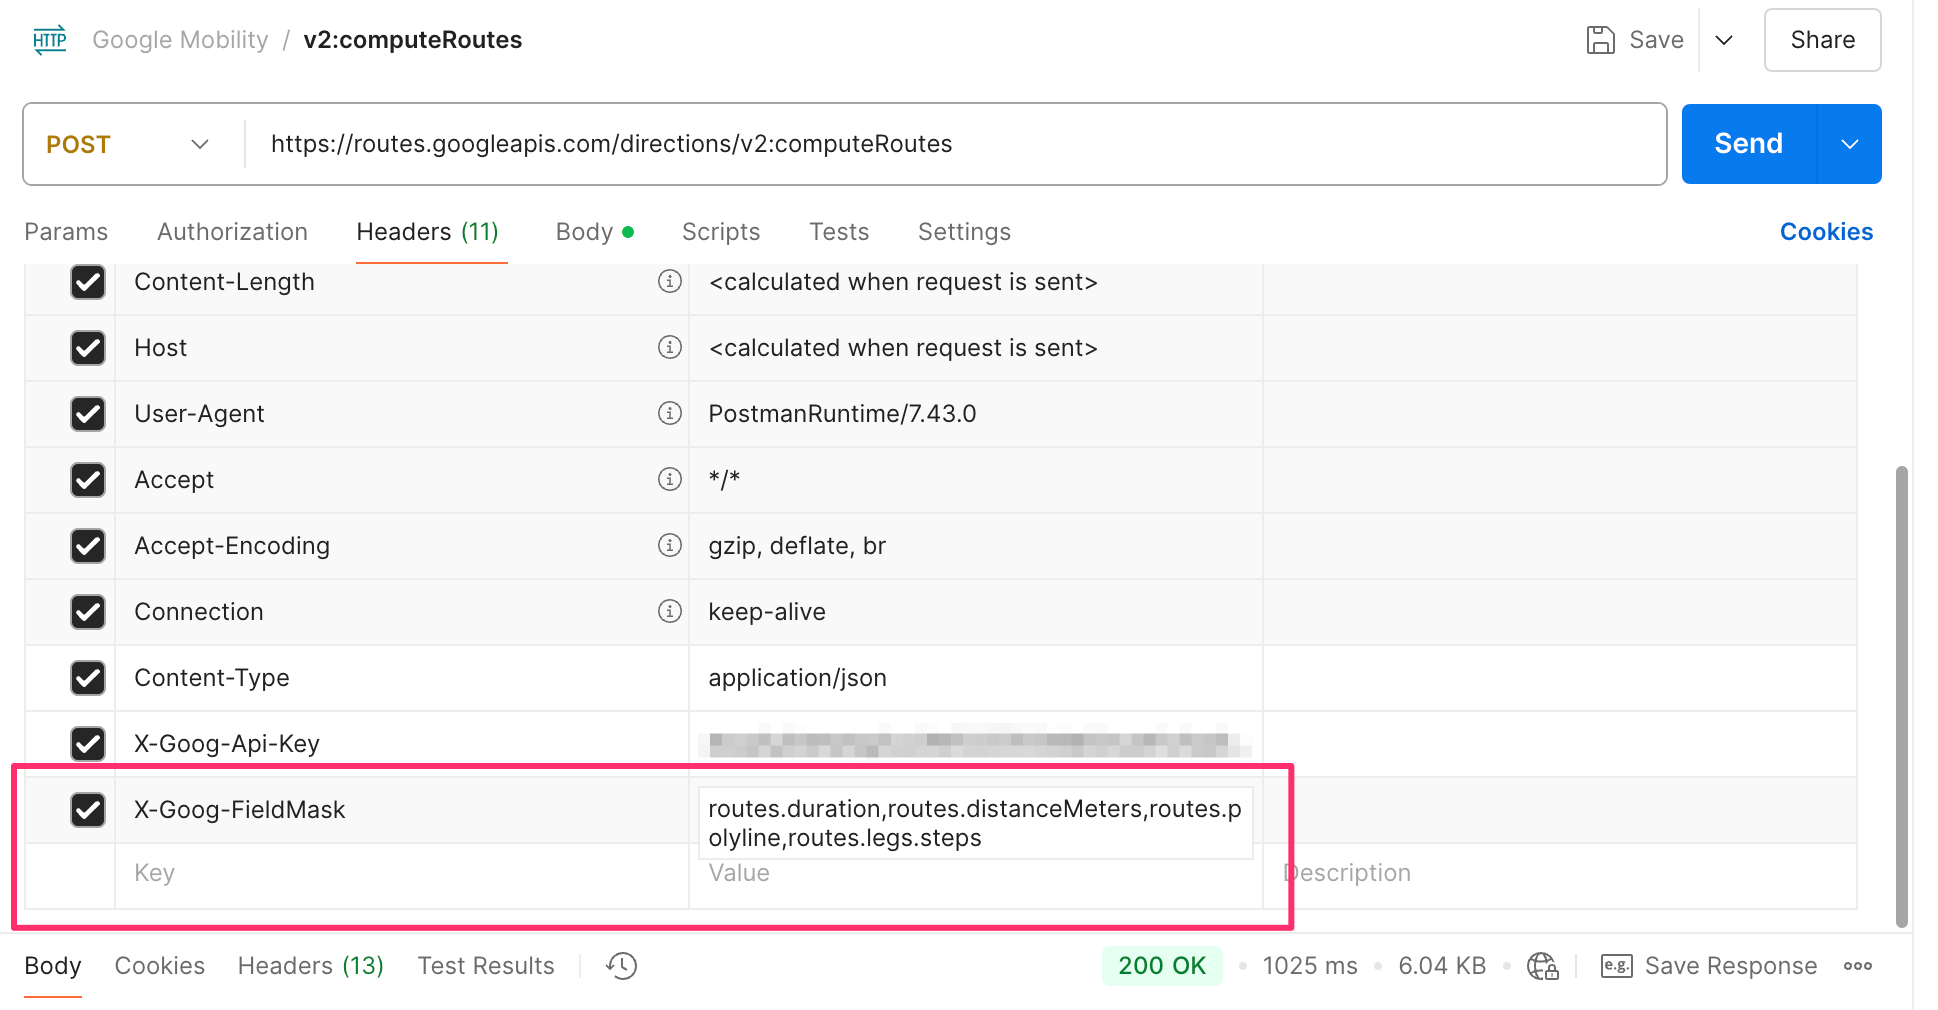
Task: Open the Test Results response tab
Action: [x=486, y=966]
